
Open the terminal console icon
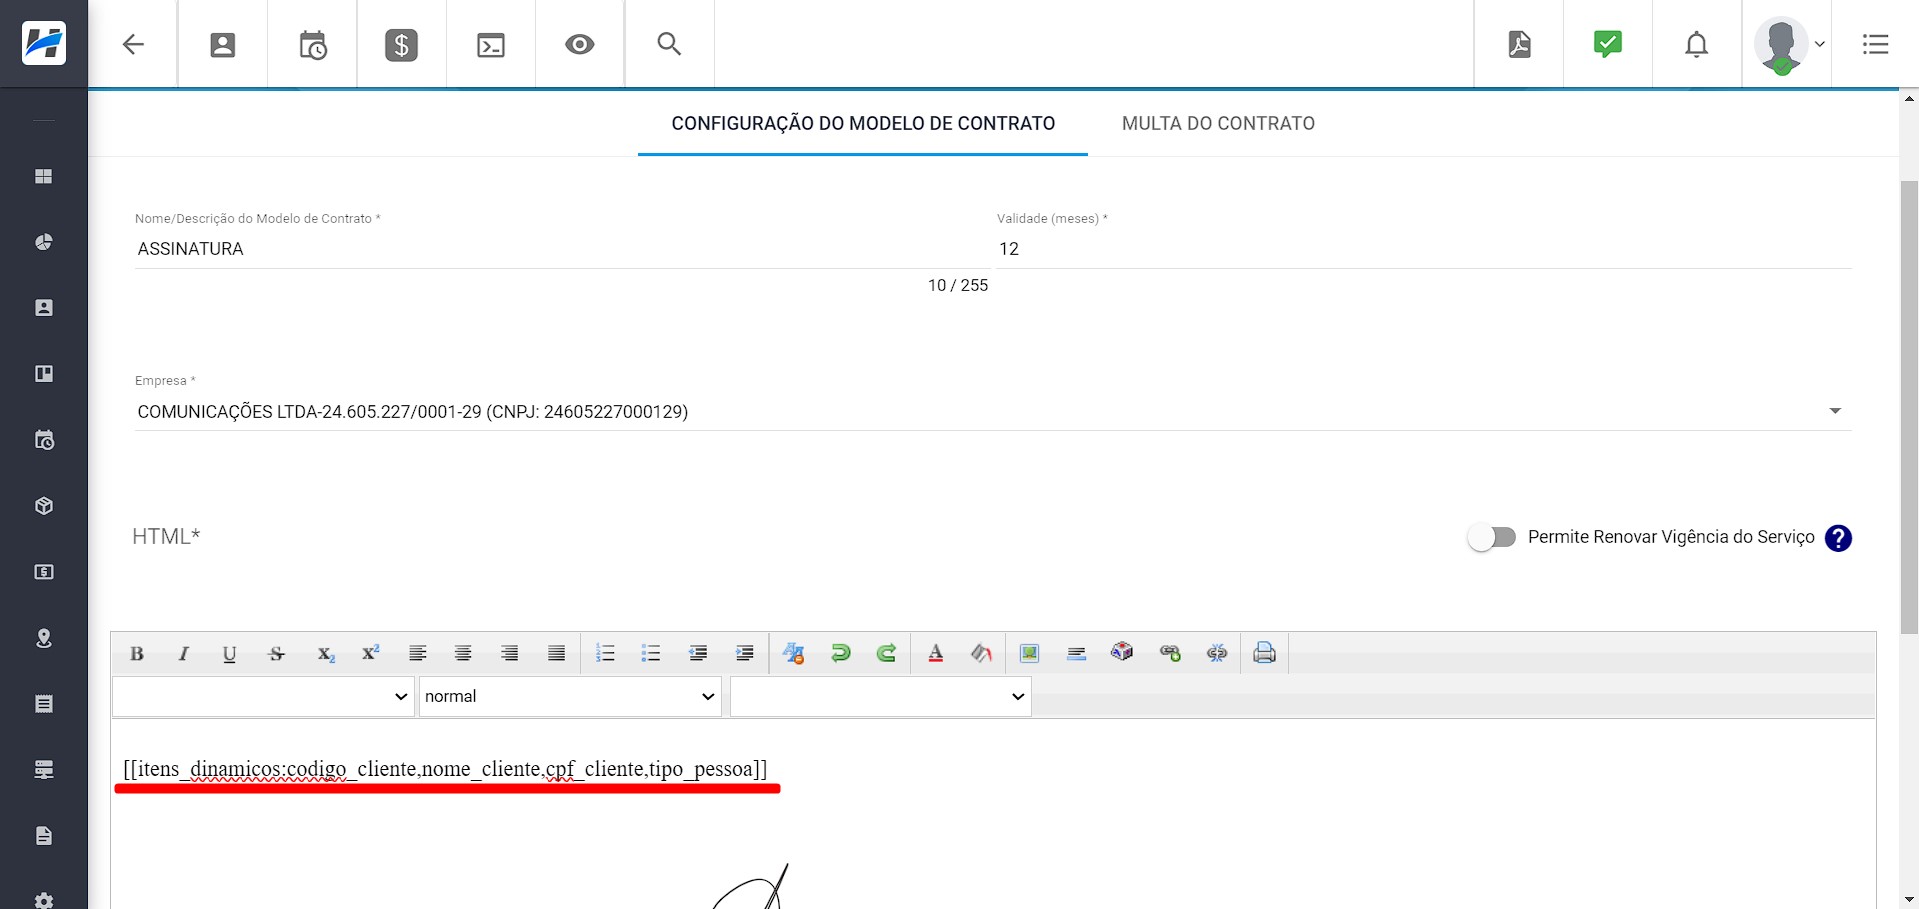pyautogui.click(x=490, y=44)
